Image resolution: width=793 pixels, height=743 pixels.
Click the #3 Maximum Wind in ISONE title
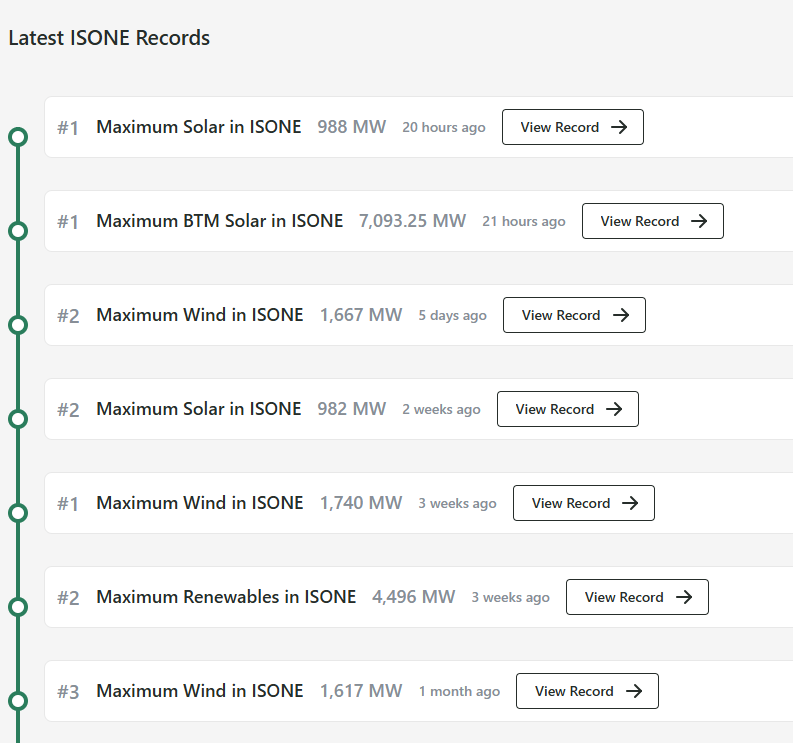199,691
